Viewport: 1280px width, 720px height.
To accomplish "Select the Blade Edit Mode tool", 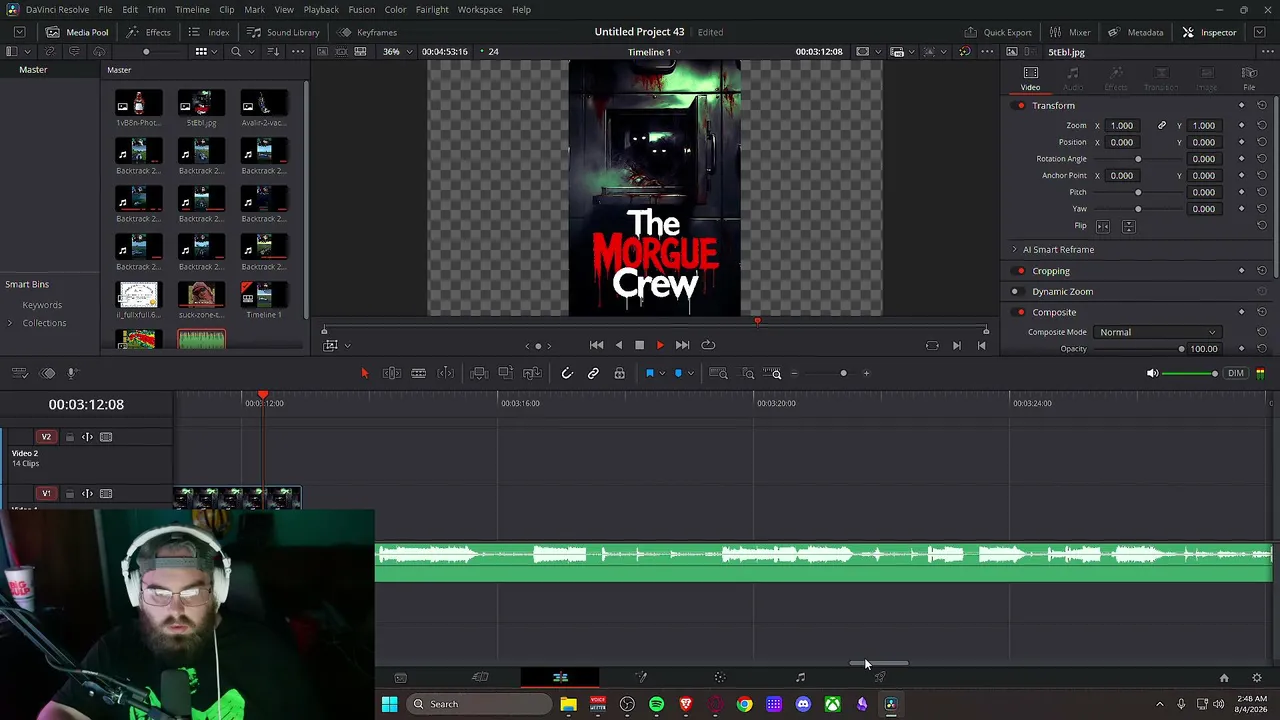I will tap(446, 373).
